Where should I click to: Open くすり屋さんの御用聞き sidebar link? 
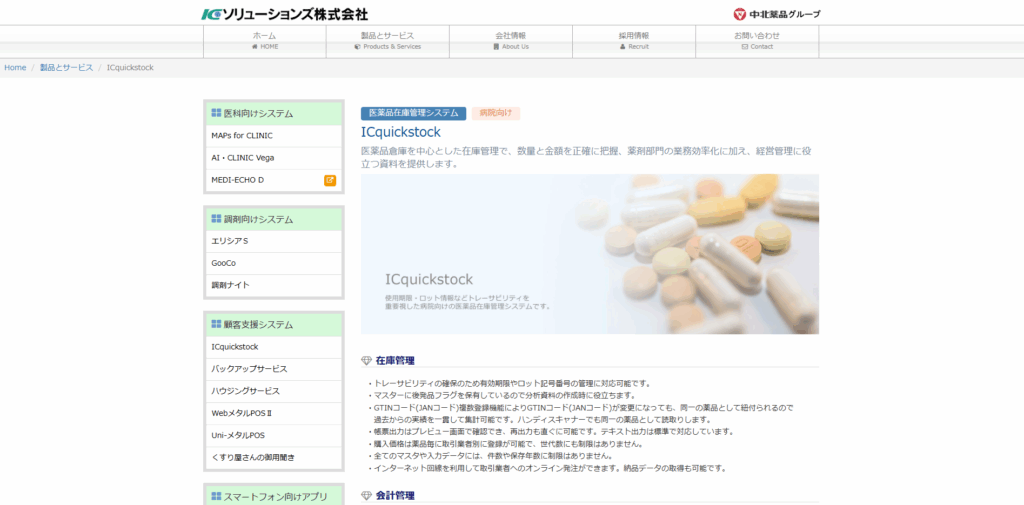pos(274,457)
